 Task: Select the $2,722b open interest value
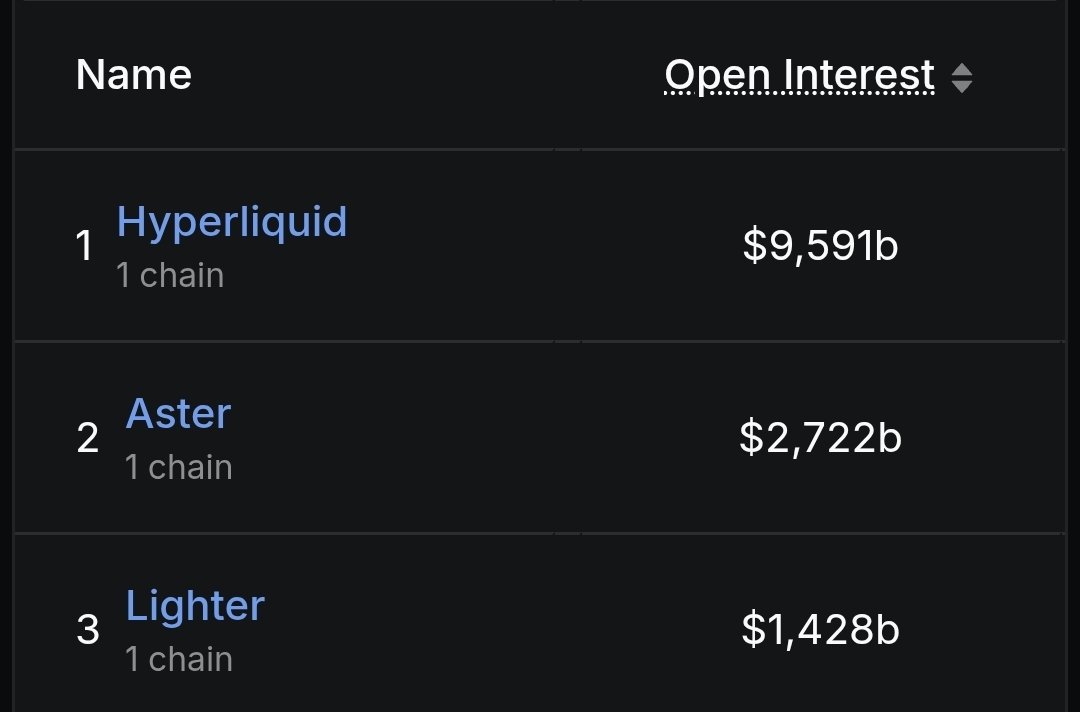pyautogui.click(x=820, y=438)
